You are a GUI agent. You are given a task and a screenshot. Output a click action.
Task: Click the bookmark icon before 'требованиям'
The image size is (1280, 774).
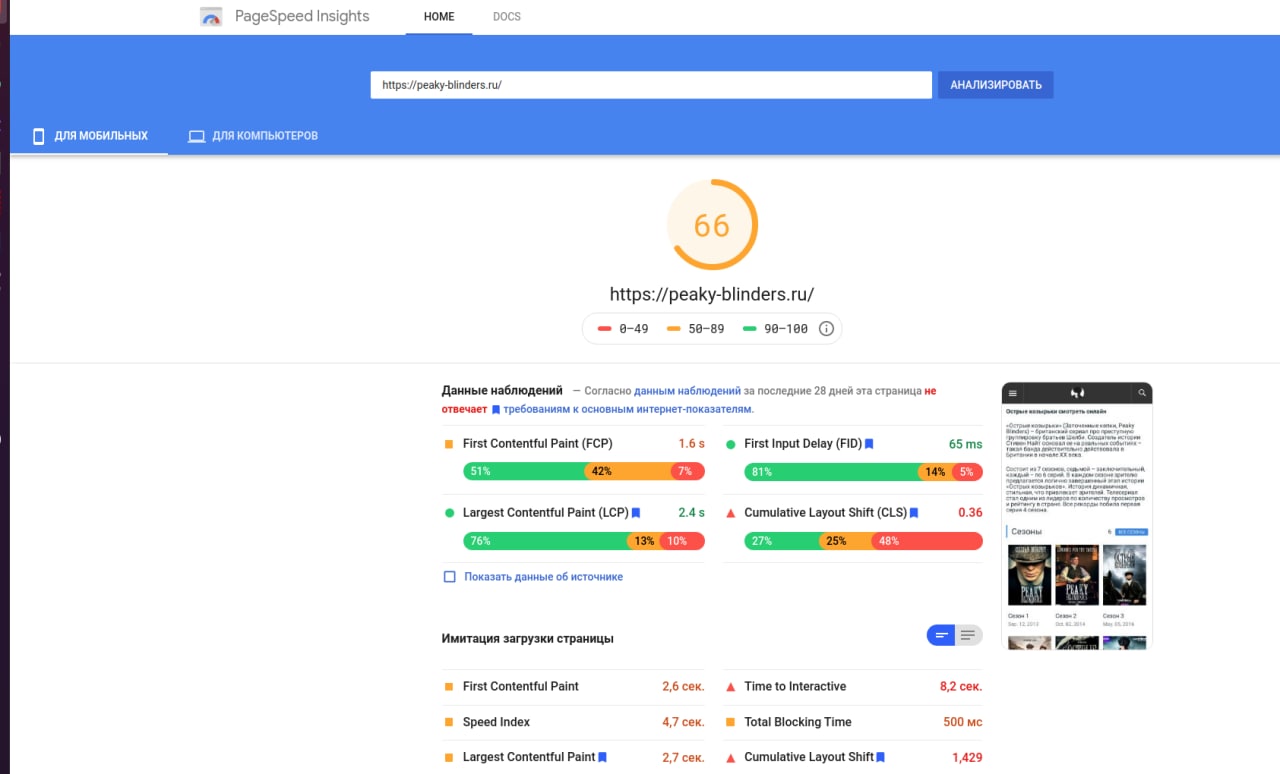(495, 409)
